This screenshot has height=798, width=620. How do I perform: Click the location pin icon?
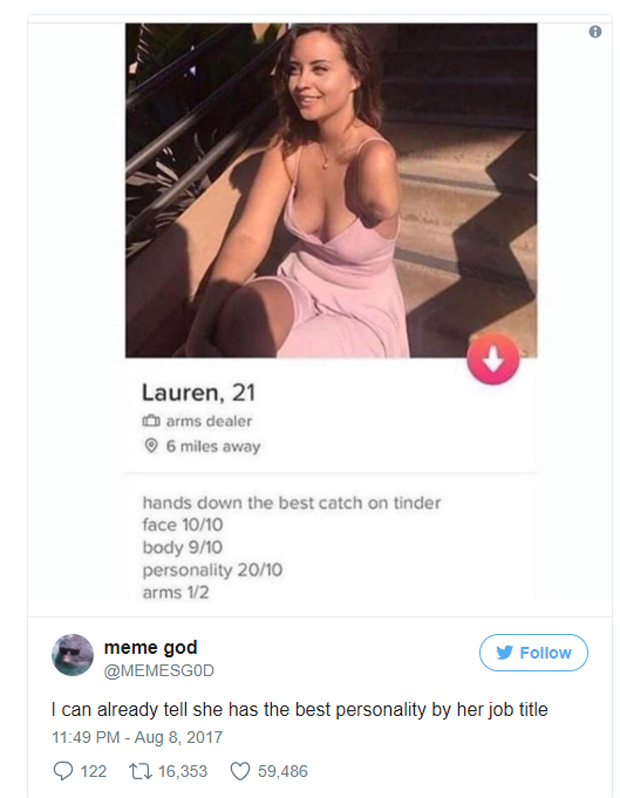click(151, 446)
